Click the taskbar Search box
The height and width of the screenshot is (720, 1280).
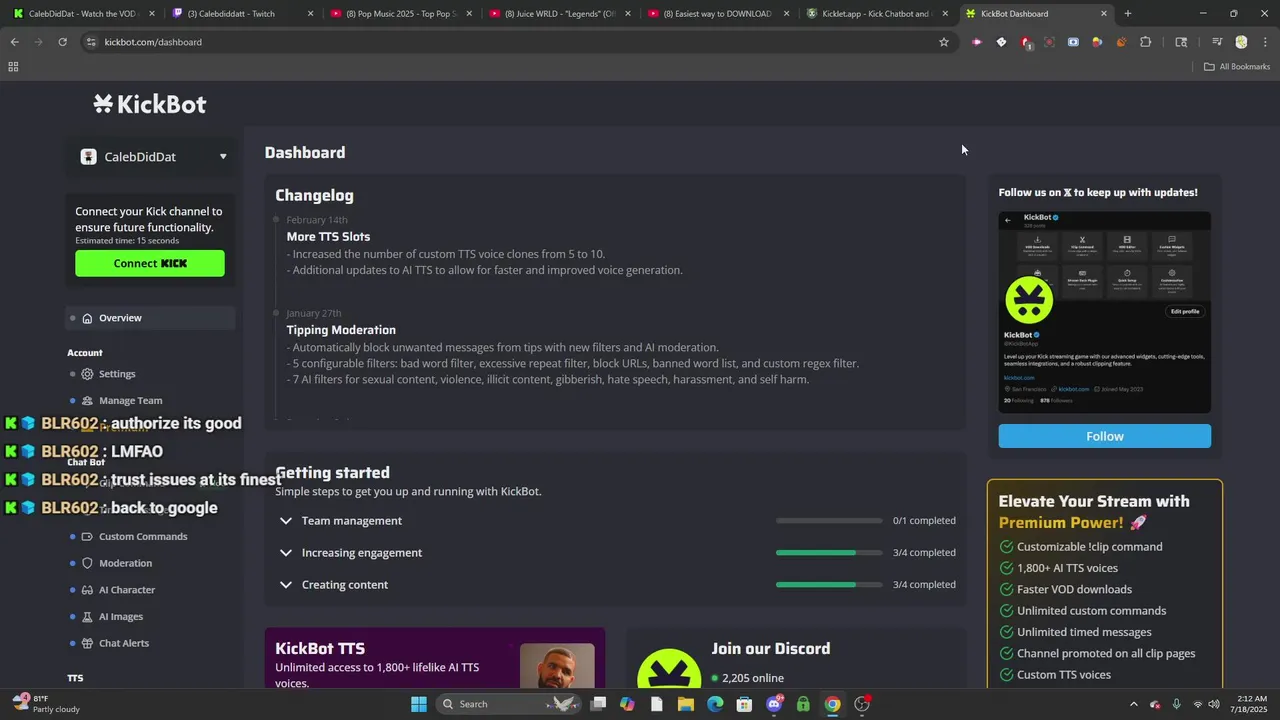click(509, 704)
